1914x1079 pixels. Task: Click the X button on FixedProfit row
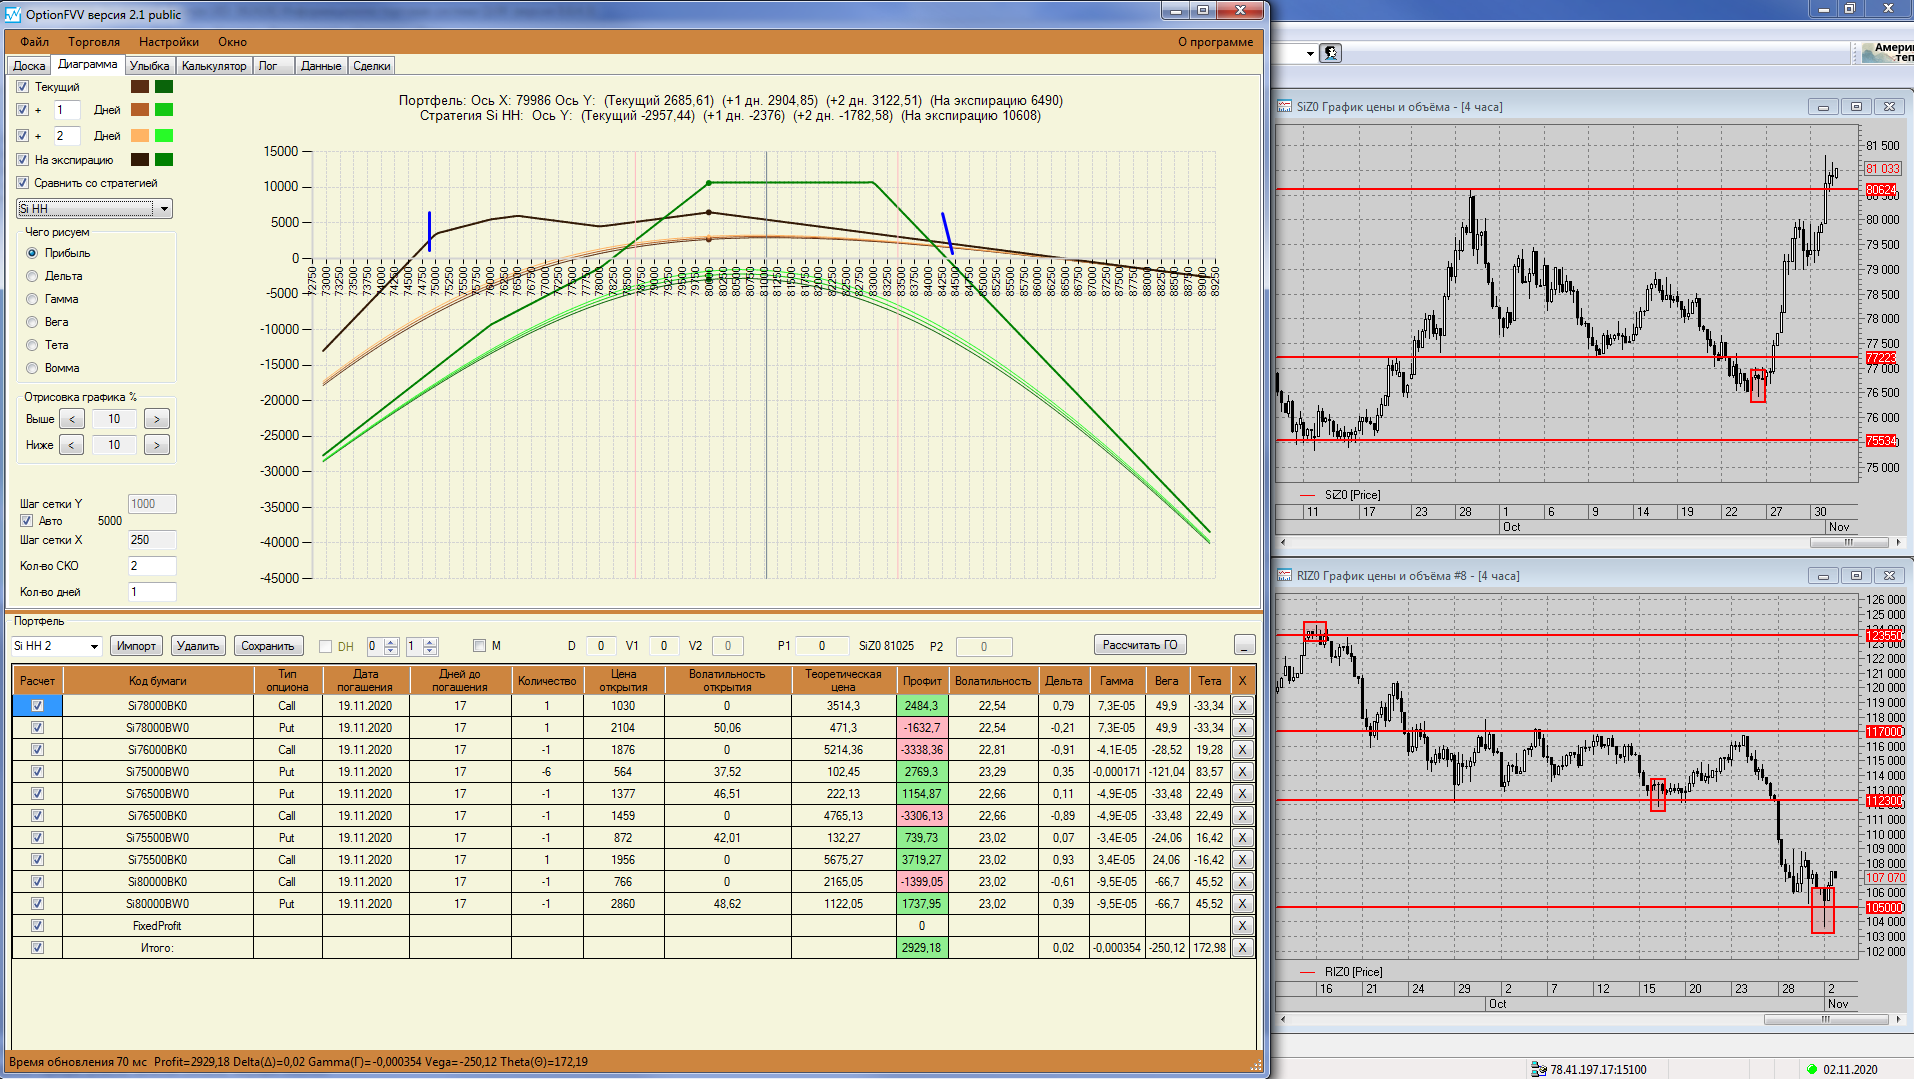coord(1242,926)
